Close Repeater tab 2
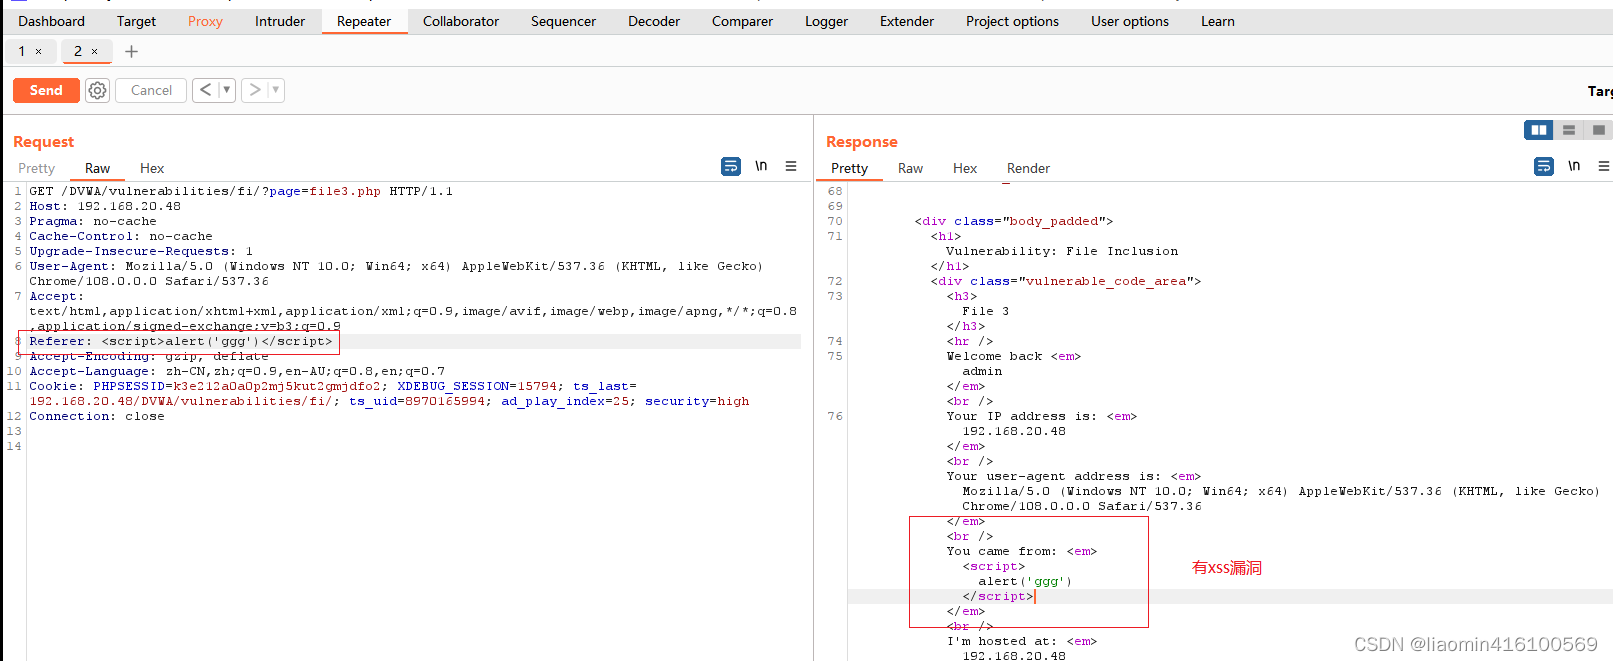The image size is (1613, 661). (95, 52)
